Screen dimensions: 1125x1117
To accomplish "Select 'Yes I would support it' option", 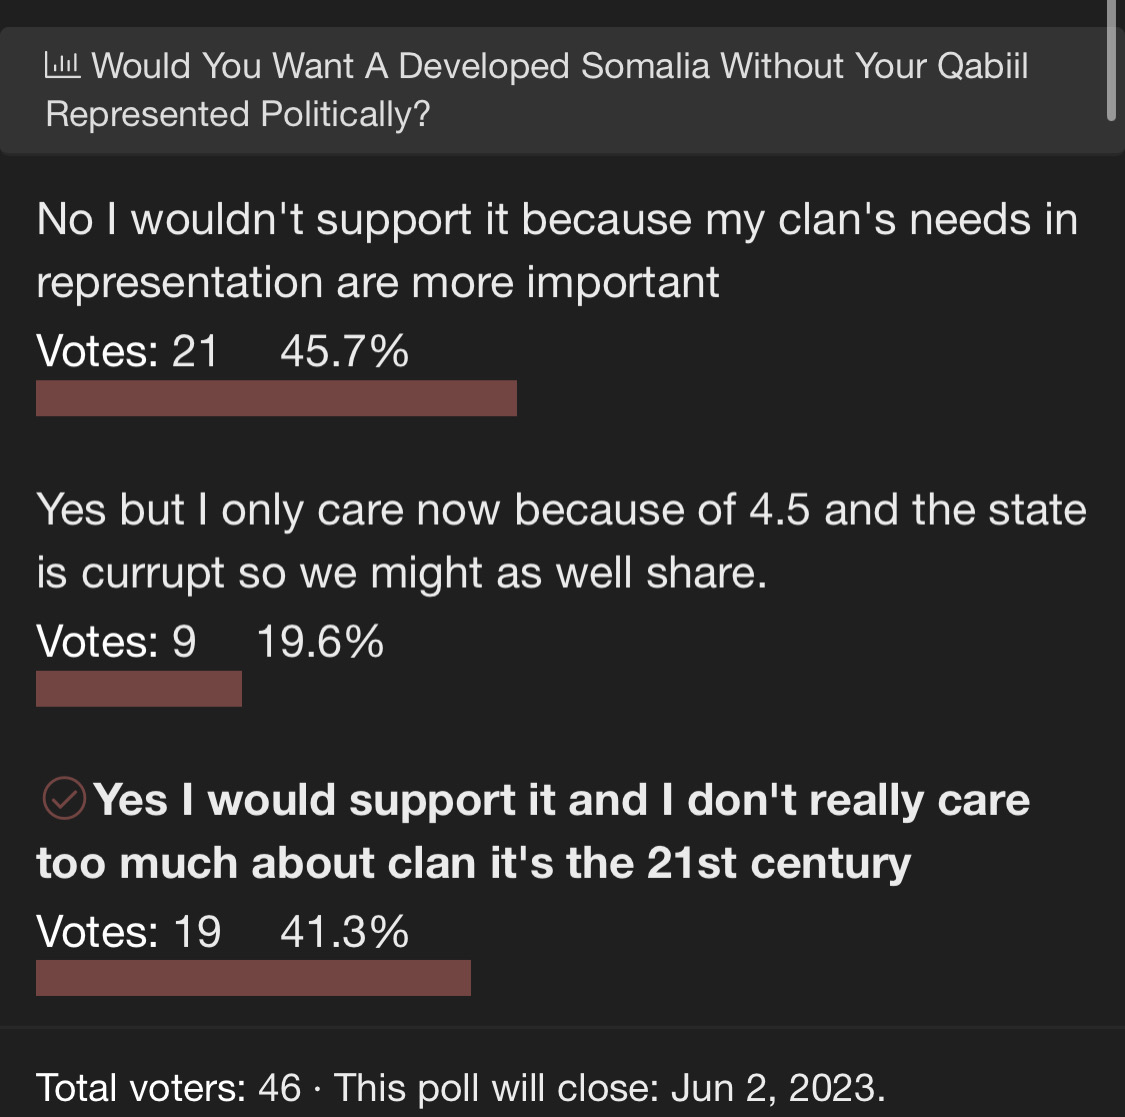I will pos(533,831).
